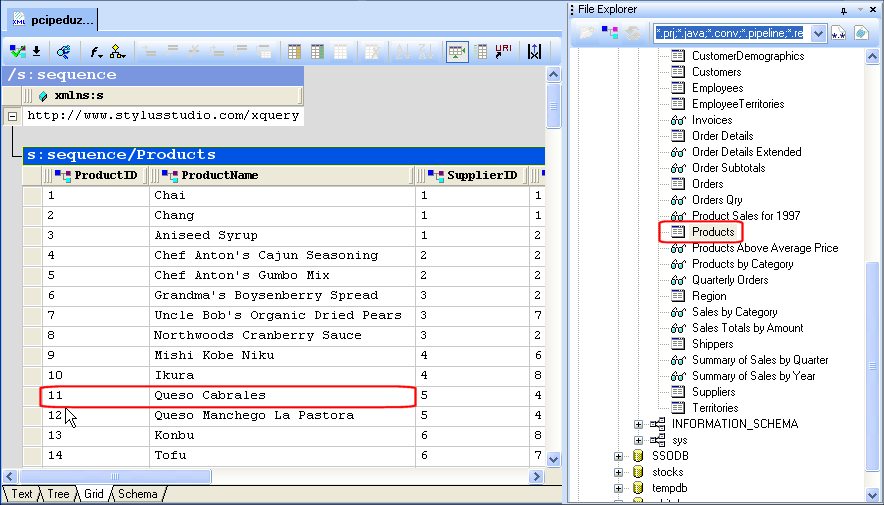Pin the File Explorer panel with pushpin
The image size is (884, 505).
coord(843,10)
